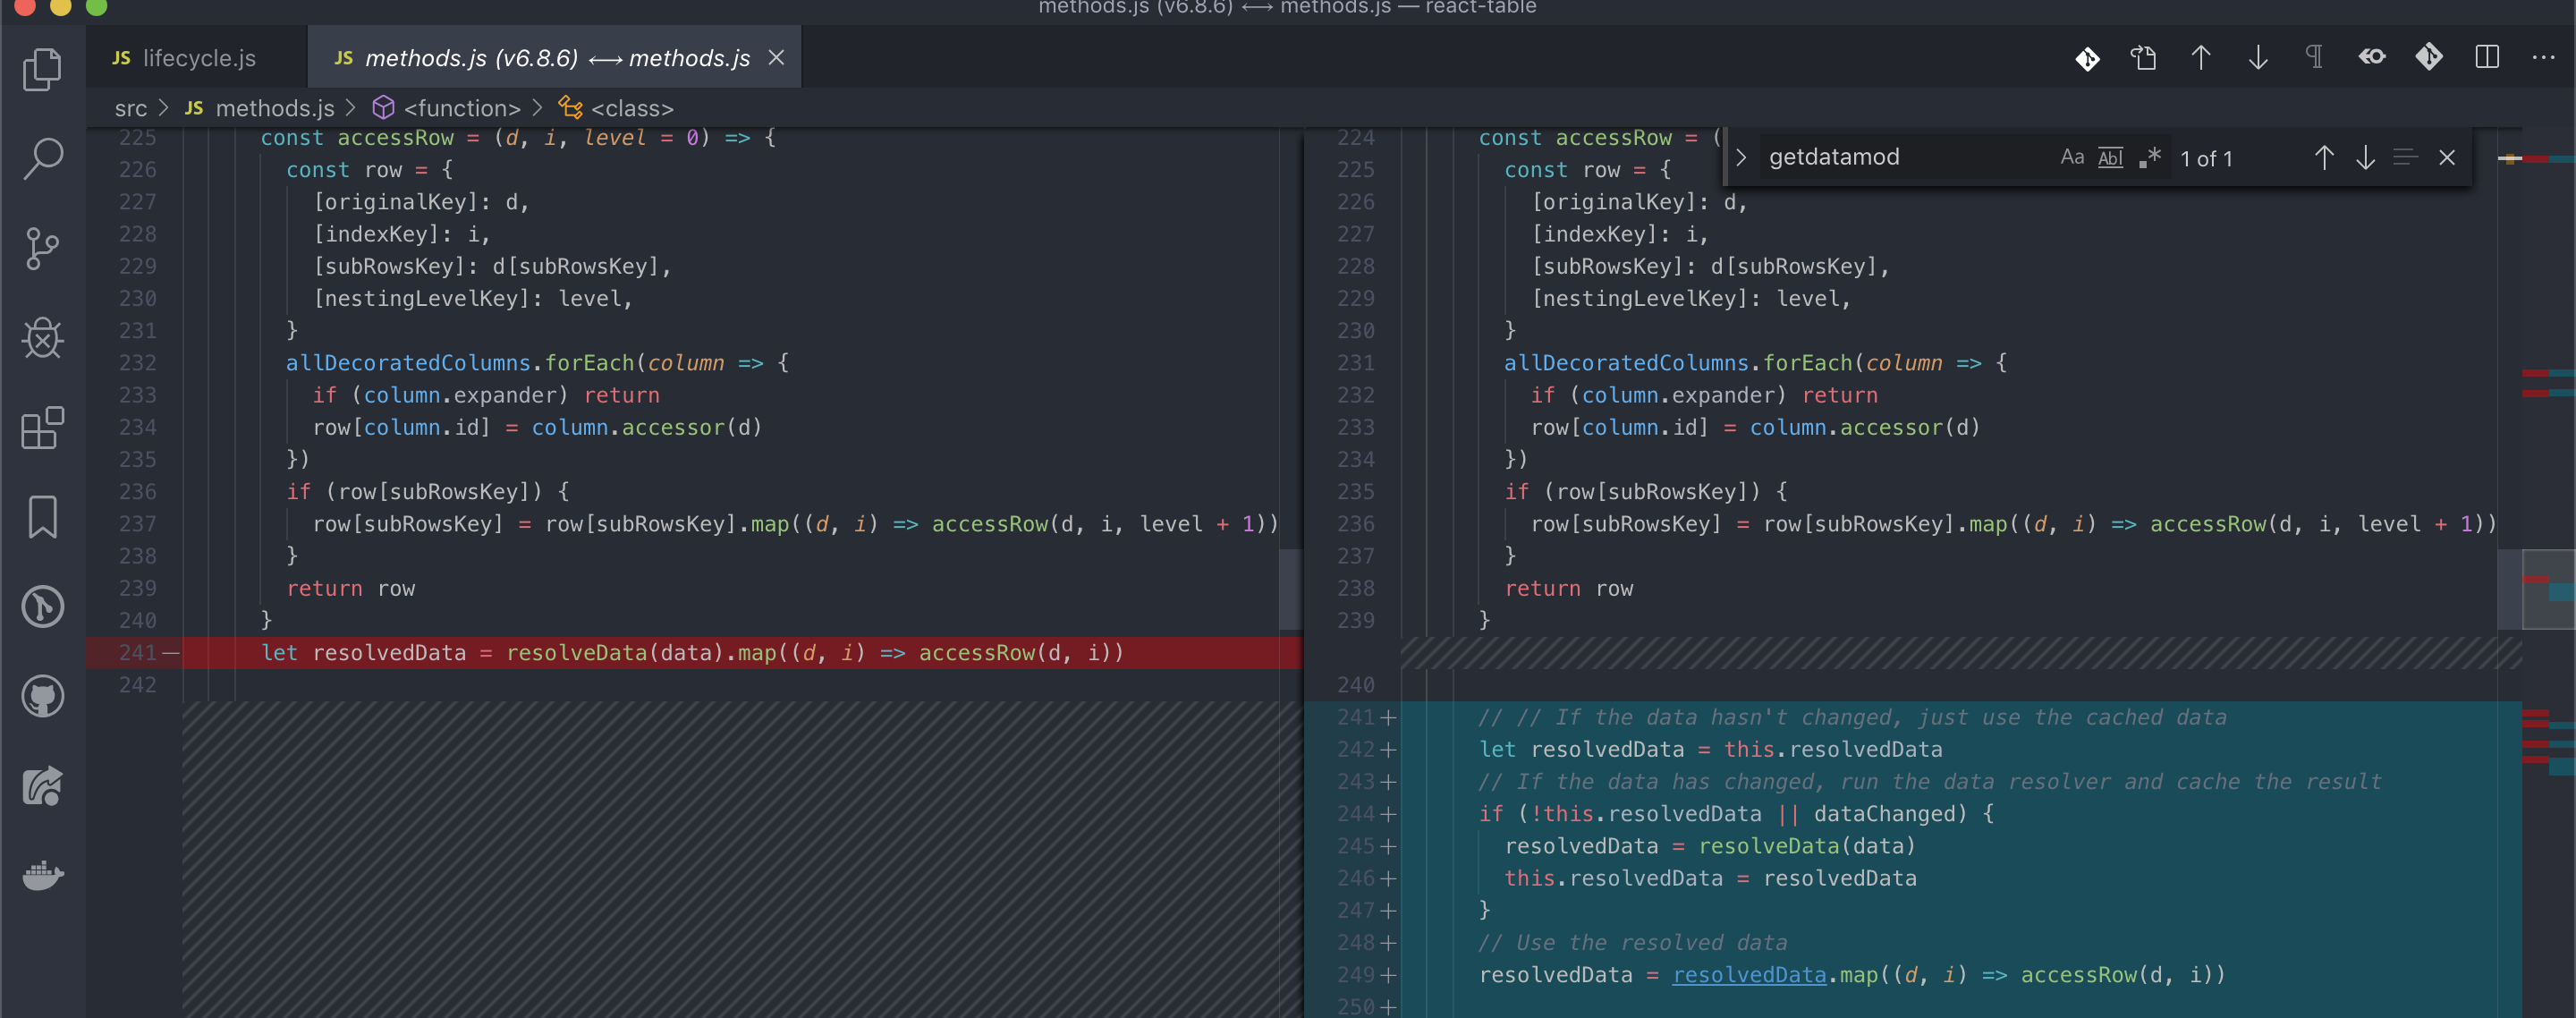2576x1018 pixels.
Task: Toggle Match Whole Word in find widget
Action: click(x=2110, y=157)
